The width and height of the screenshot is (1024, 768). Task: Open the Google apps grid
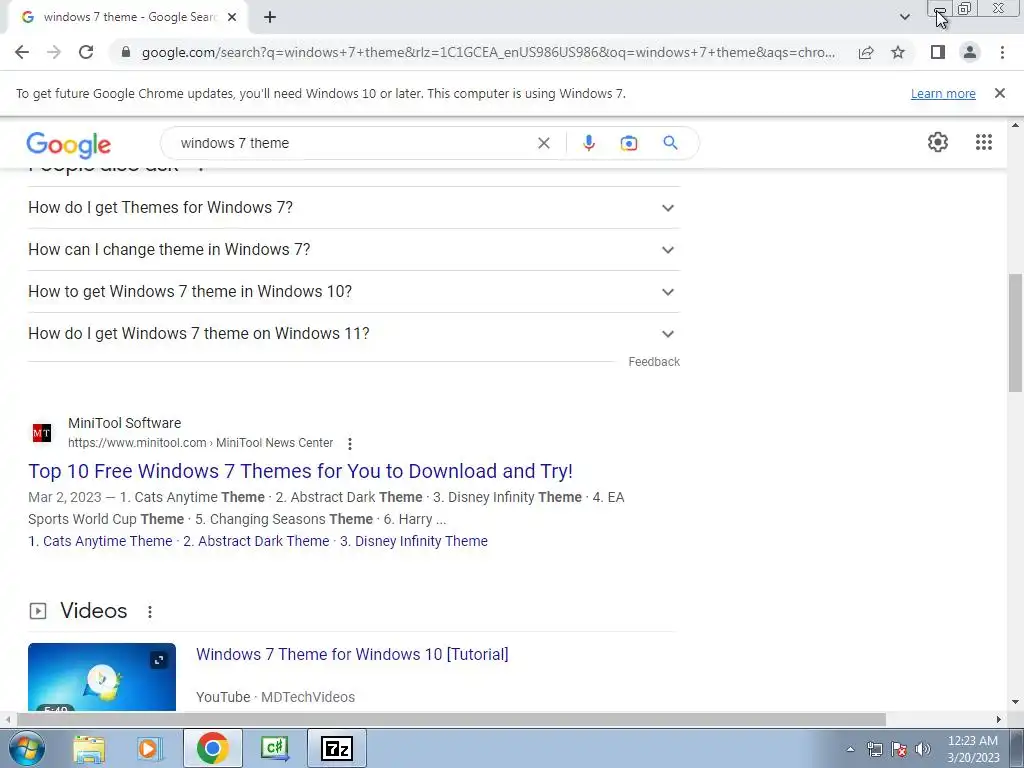point(984,142)
